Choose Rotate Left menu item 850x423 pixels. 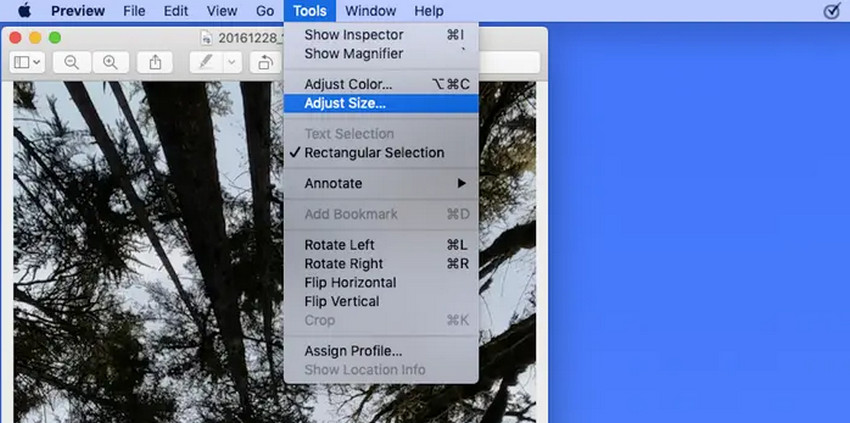click(381, 245)
